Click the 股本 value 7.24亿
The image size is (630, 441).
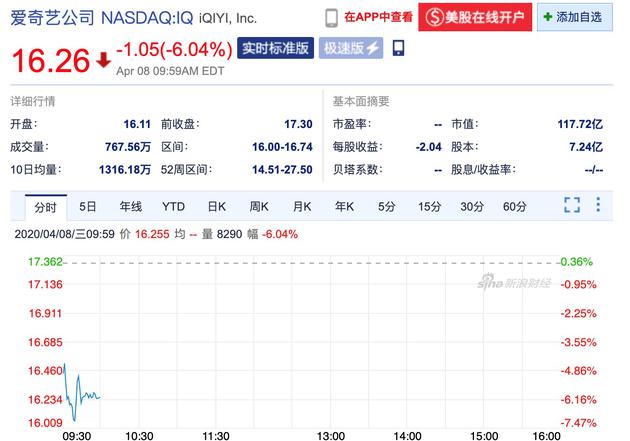click(586, 147)
